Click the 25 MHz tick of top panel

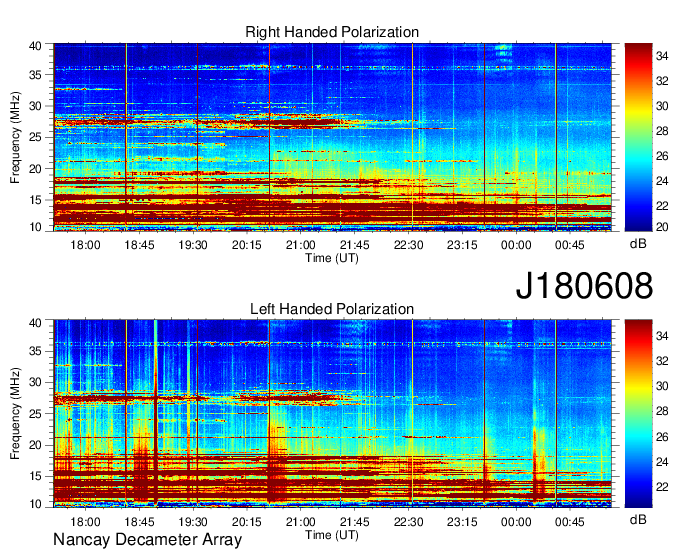[35, 137]
